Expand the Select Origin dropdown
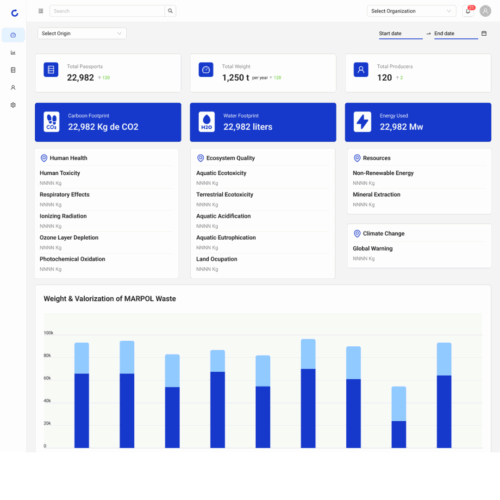This screenshot has height=500, width=500. coord(82,33)
